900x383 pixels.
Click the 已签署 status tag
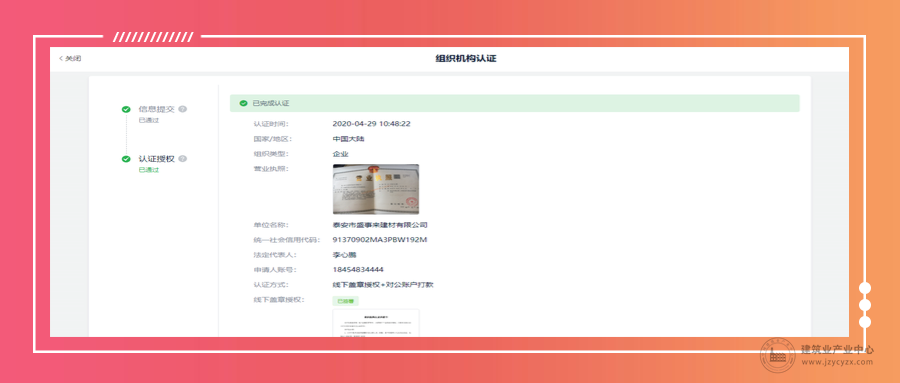(345, 301)
